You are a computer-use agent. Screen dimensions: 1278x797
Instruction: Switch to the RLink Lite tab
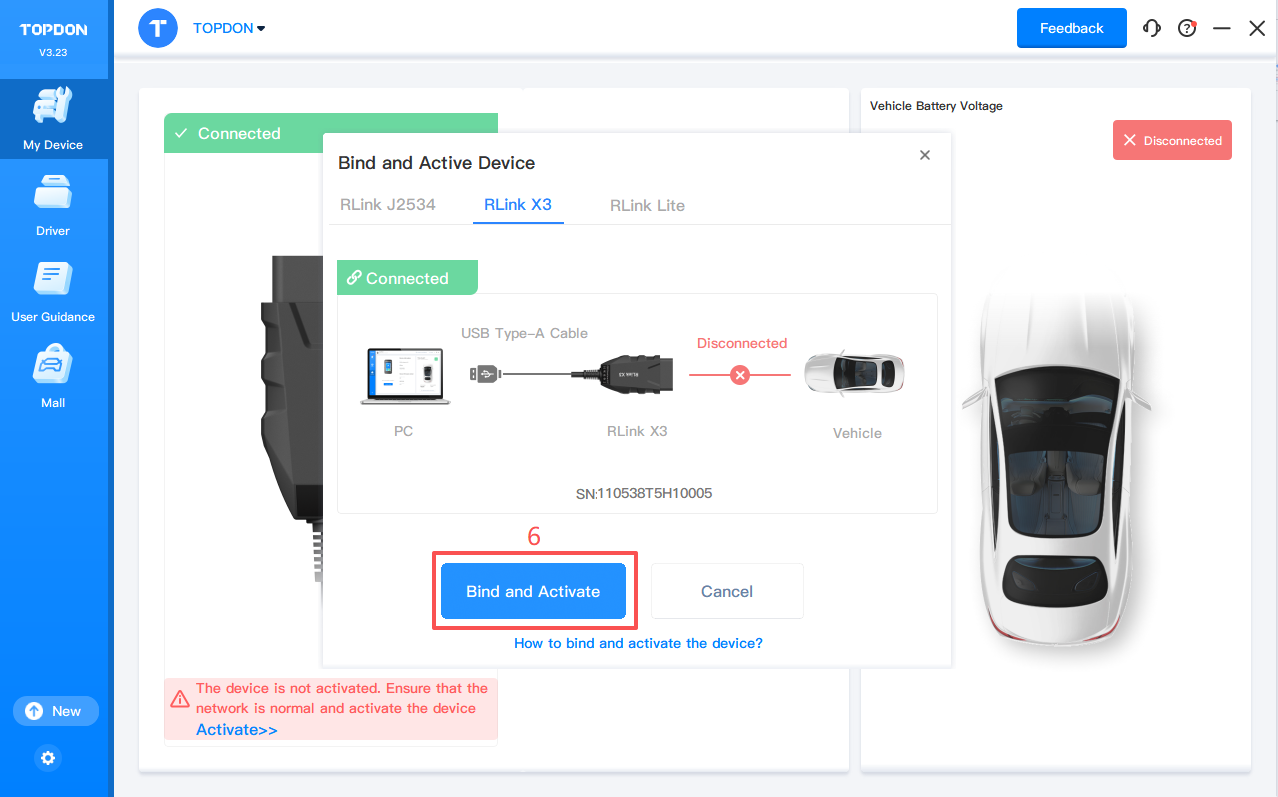pos(647,205)
